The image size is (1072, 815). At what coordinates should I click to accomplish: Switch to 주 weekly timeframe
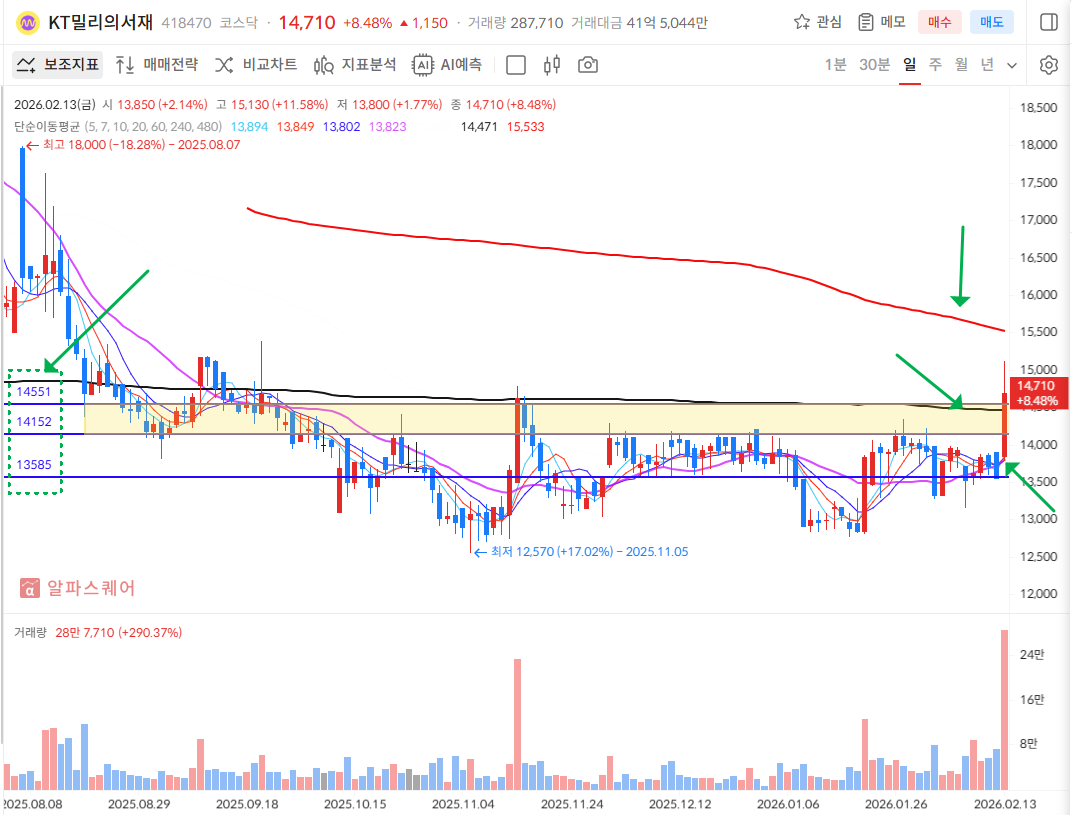click(x=935, y=65)
